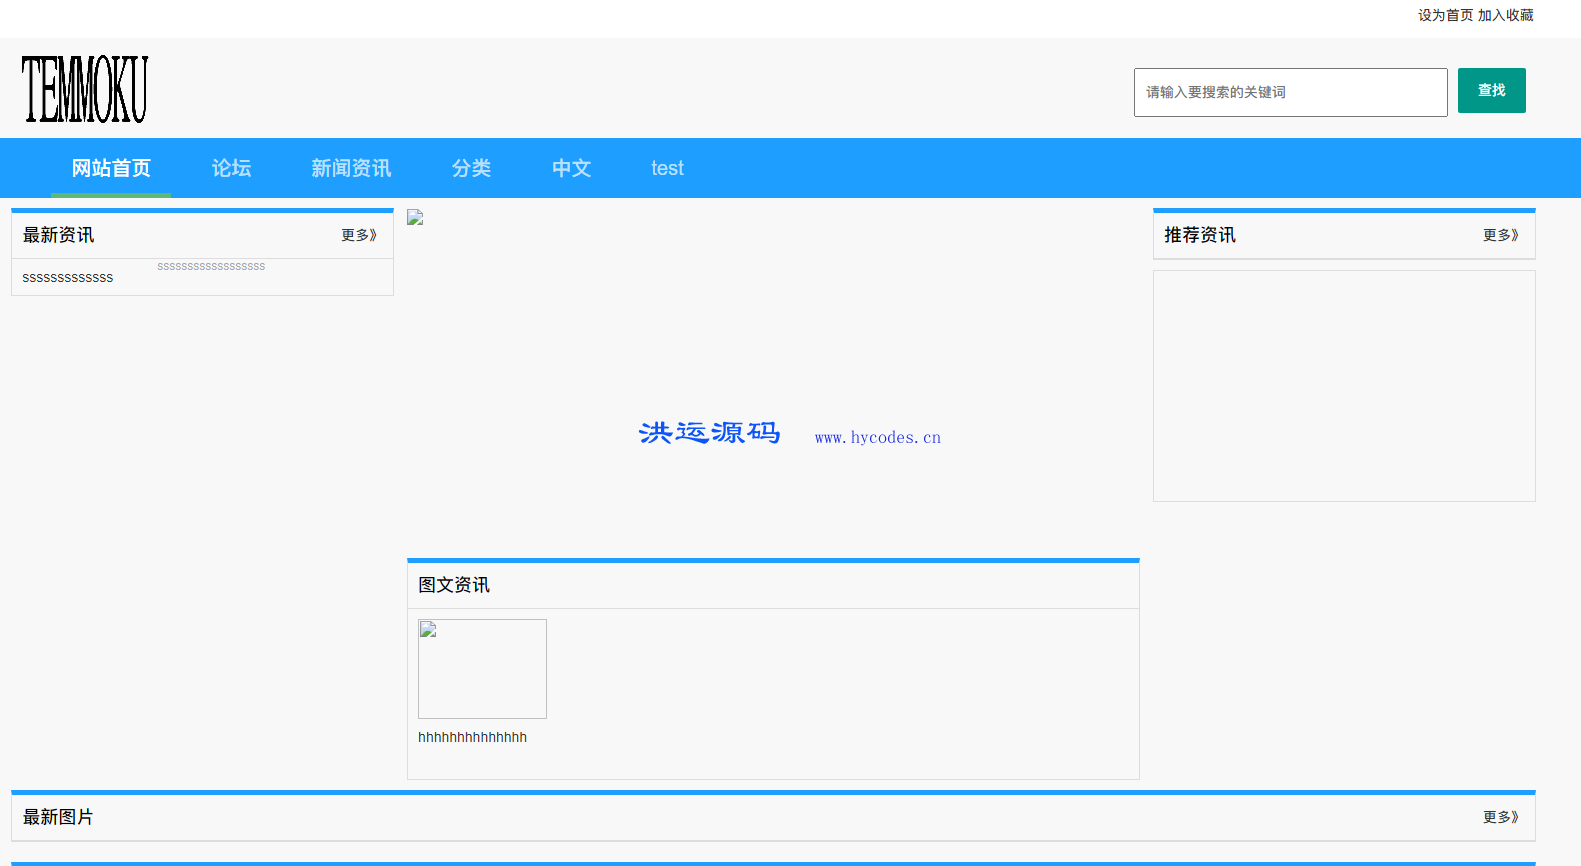Open the 新闻资讯 nav item
Image resolution: width=1581 pixels, height=866 pixels.
tap(351, 168)
